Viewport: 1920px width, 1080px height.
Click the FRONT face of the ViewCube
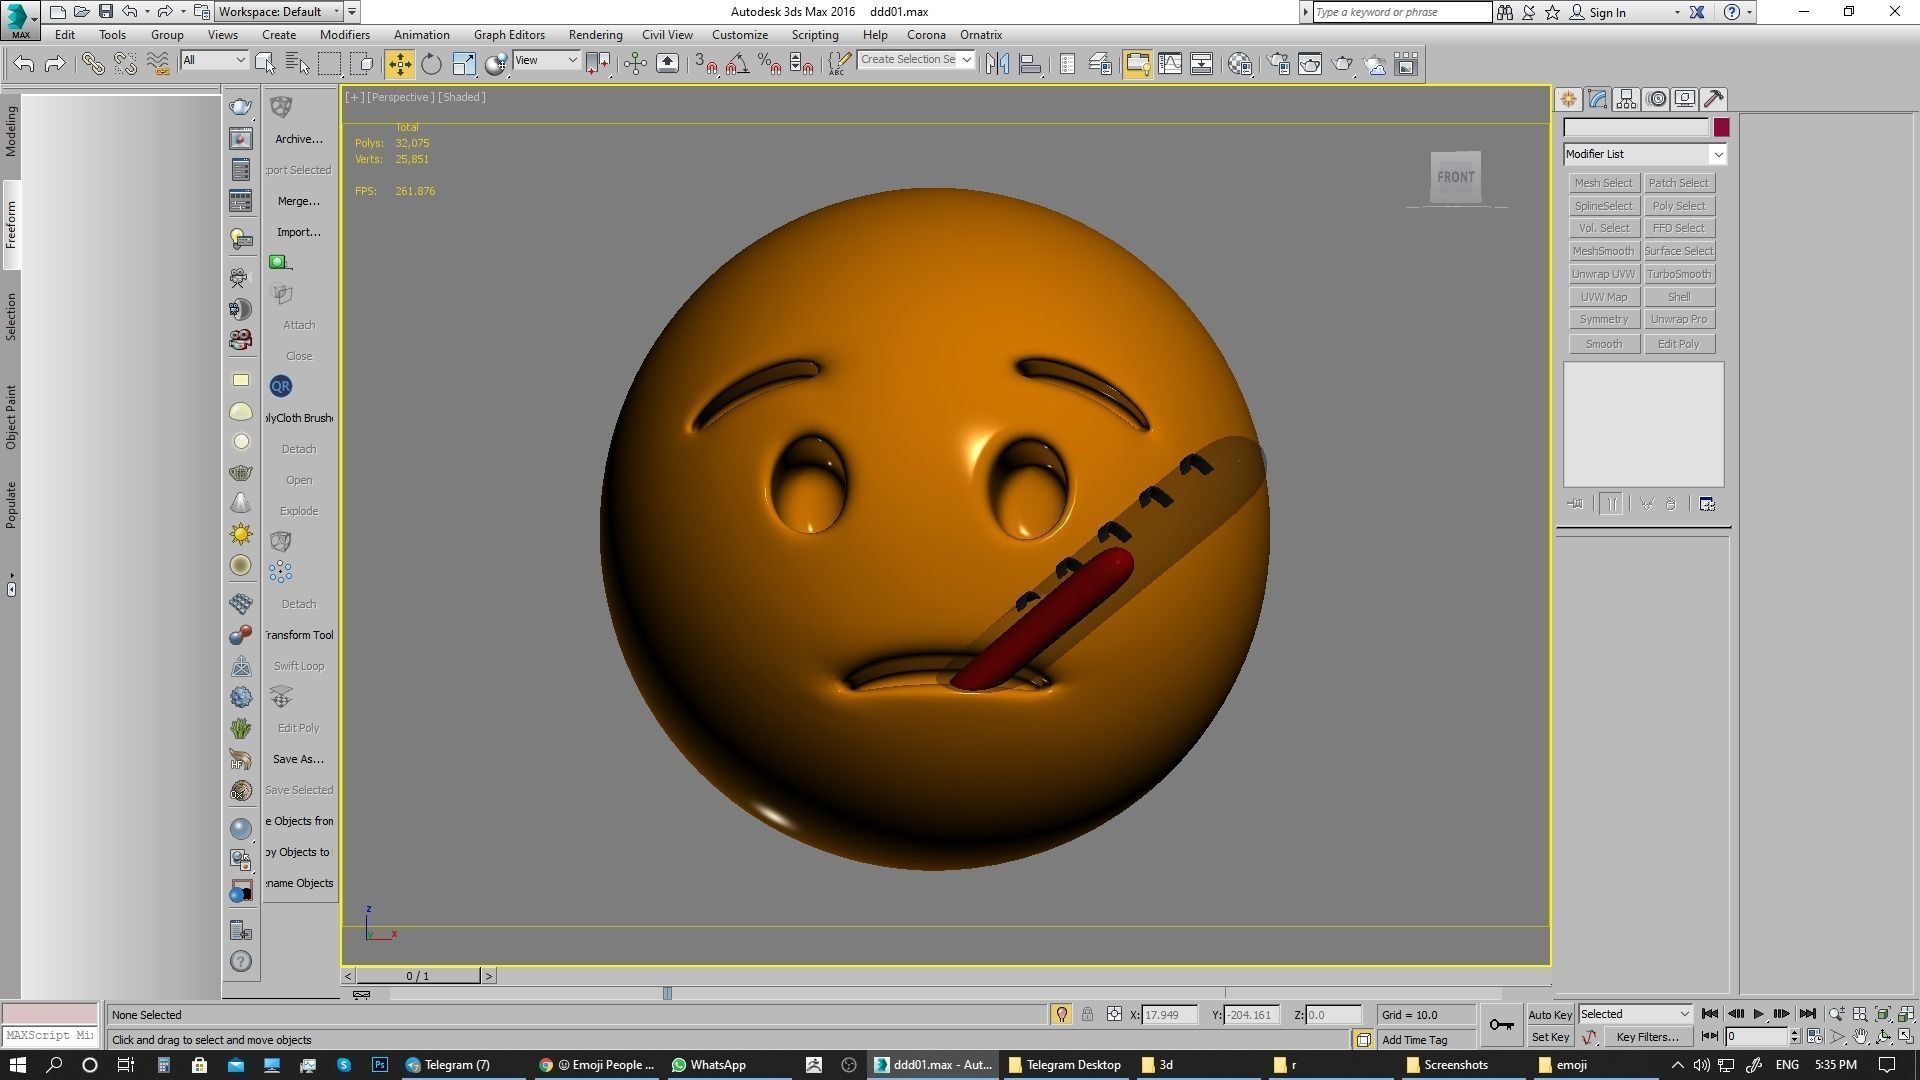[x=1455, y=177]
